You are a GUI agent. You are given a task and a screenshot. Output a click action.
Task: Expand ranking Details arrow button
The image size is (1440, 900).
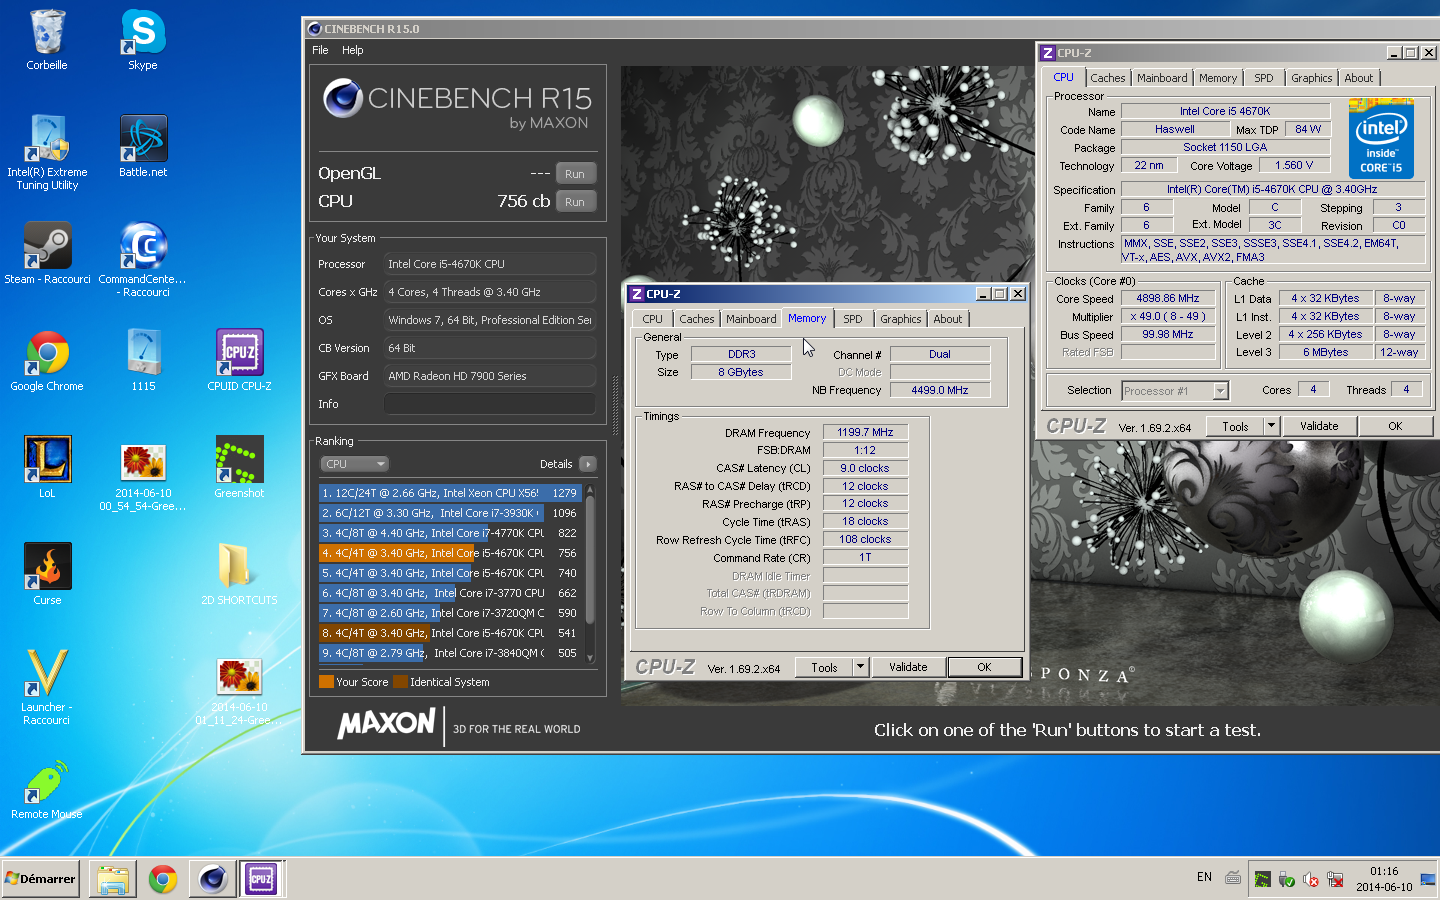588,464
